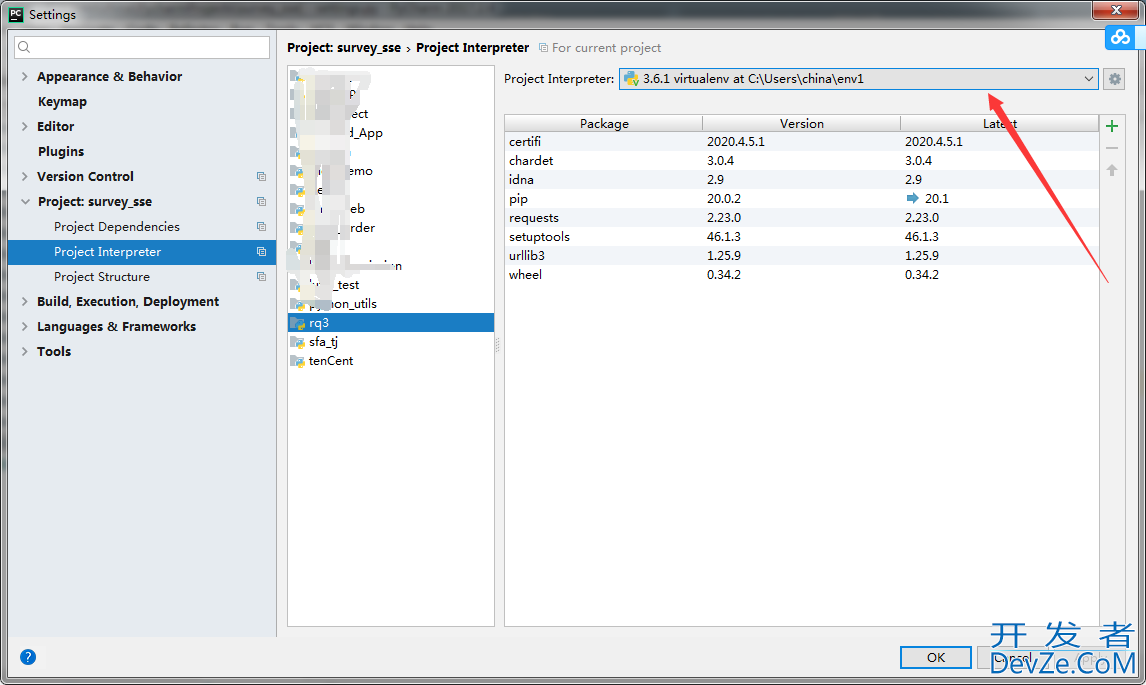Expand the Tools section
The image size is (1146, 685).
(x=25, y=351)
